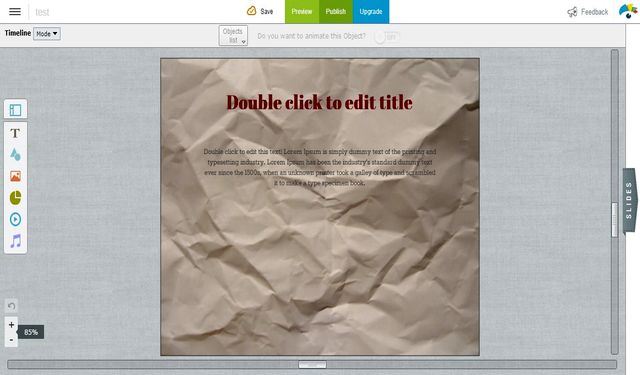Click the Save label
Screen dimensions: 640x375
(x=267, y=11)
